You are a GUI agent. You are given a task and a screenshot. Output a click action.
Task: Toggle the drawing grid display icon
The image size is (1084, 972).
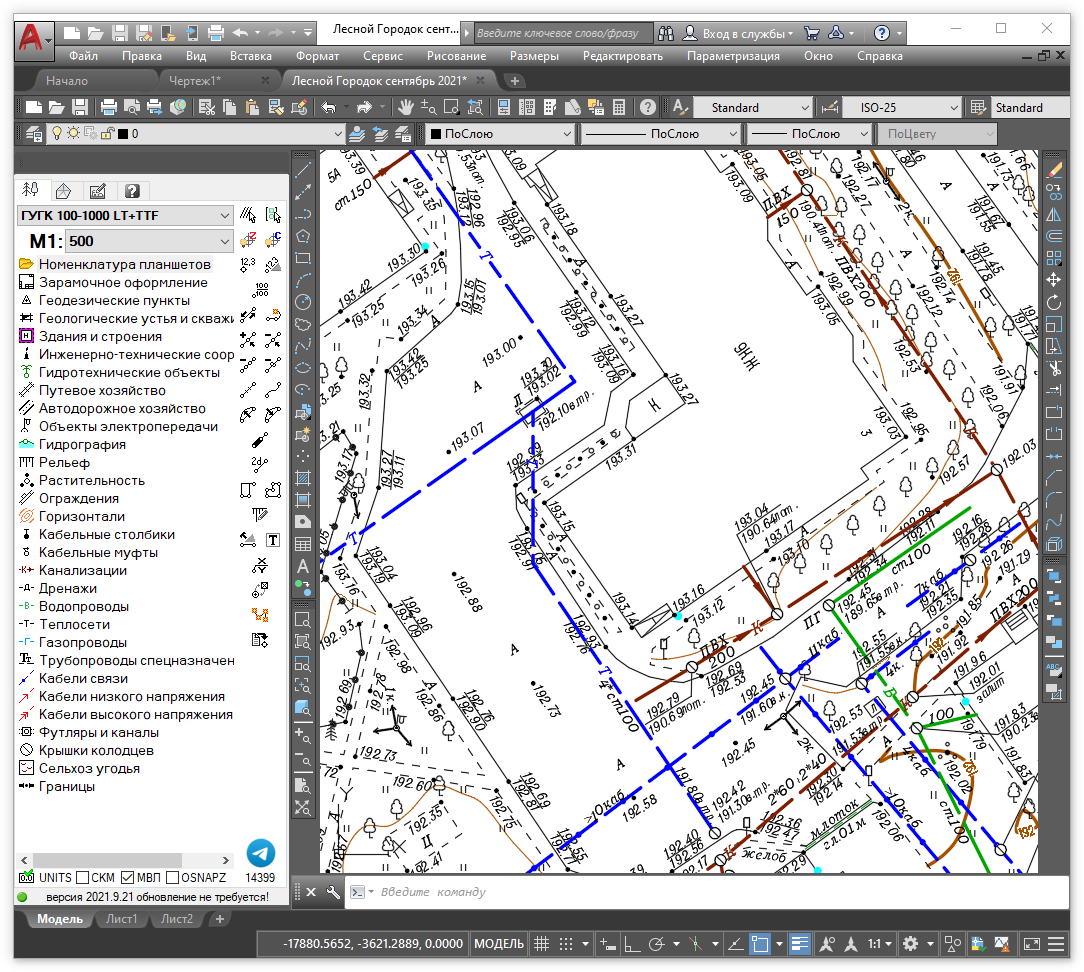tap(541, 943)
